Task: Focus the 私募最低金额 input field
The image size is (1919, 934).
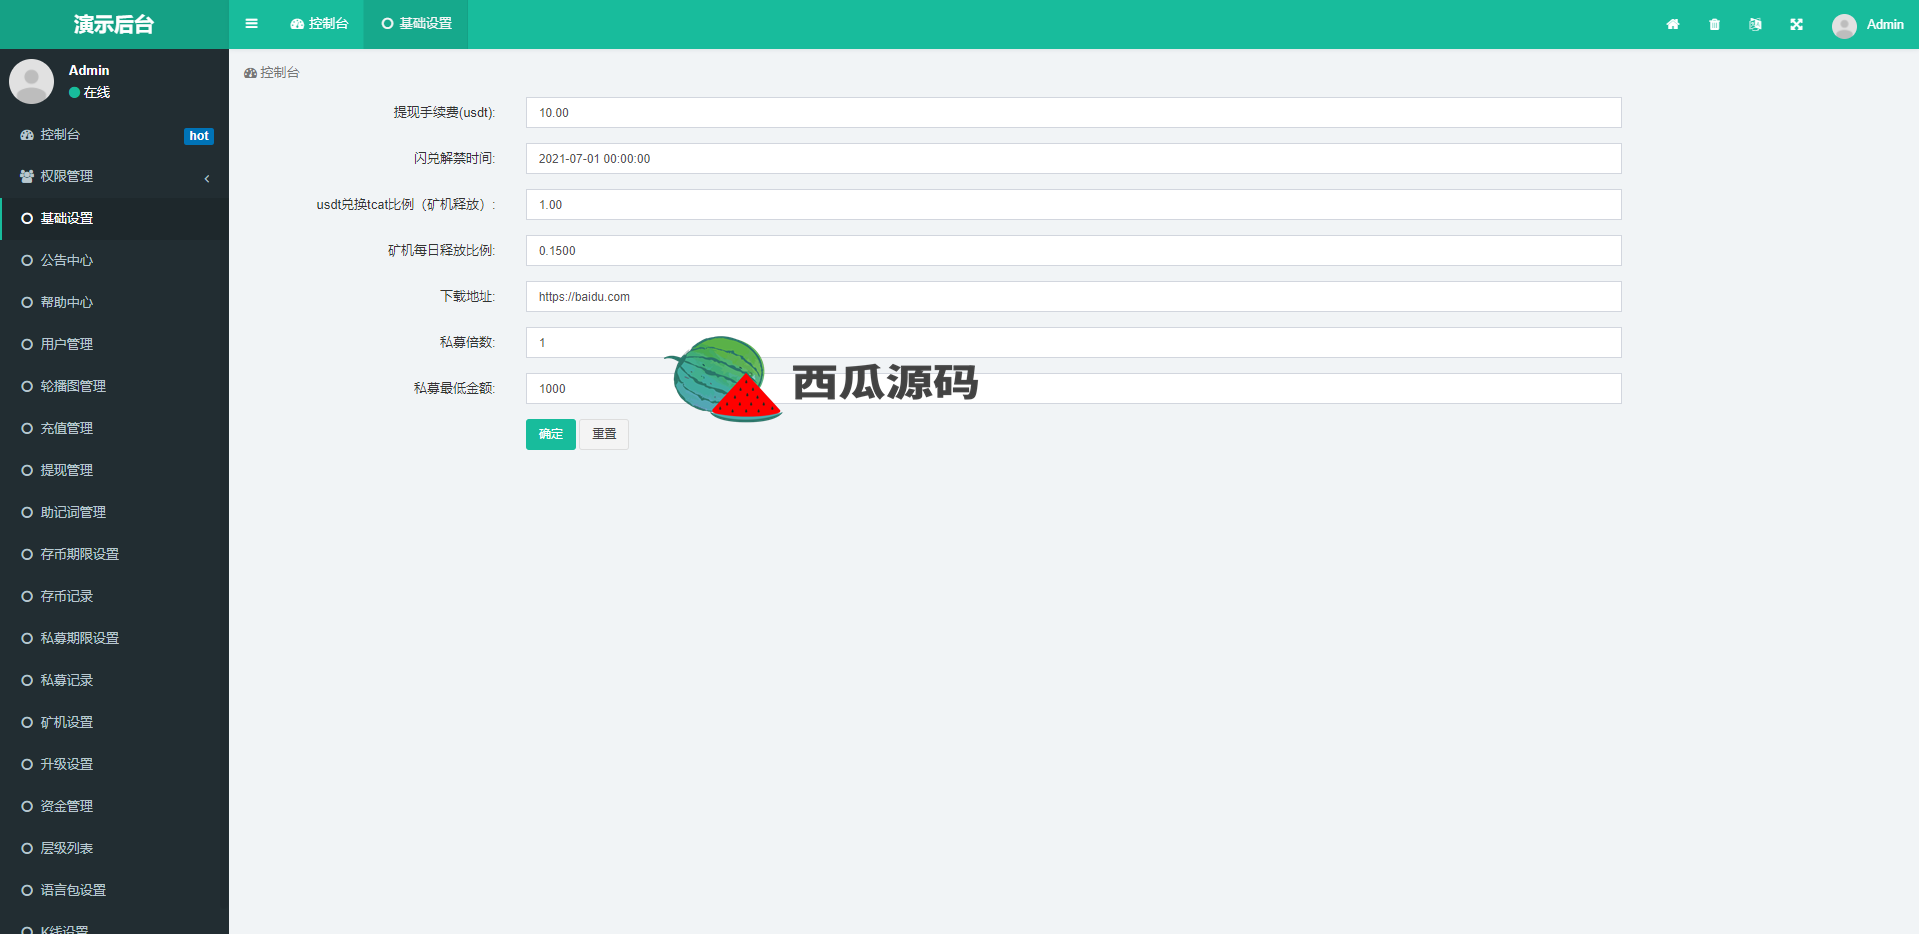Action: [1073, 389]
